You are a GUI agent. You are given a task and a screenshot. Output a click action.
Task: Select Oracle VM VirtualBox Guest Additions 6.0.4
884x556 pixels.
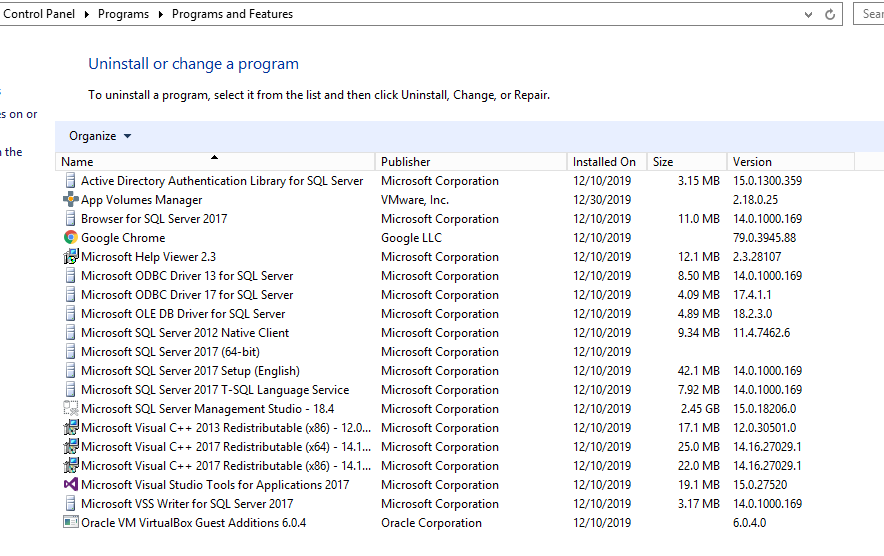[193, 523]
